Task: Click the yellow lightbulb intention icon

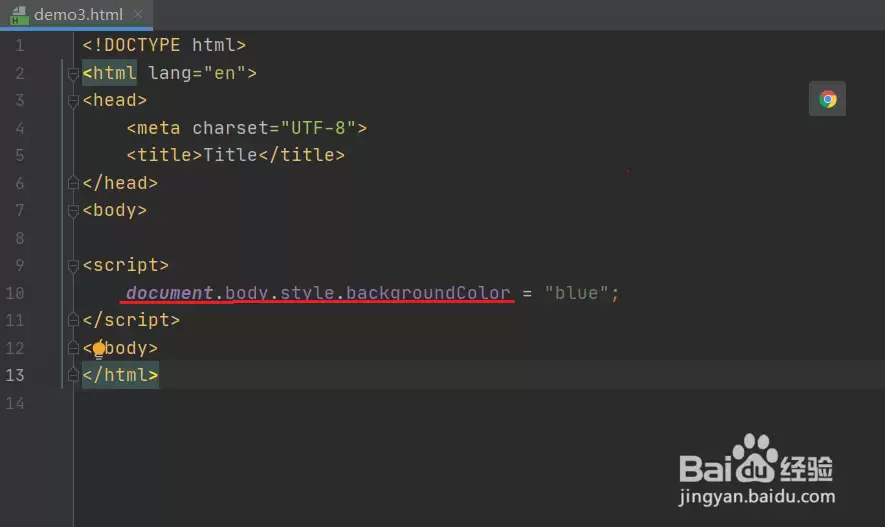Action: coord(99,350)
